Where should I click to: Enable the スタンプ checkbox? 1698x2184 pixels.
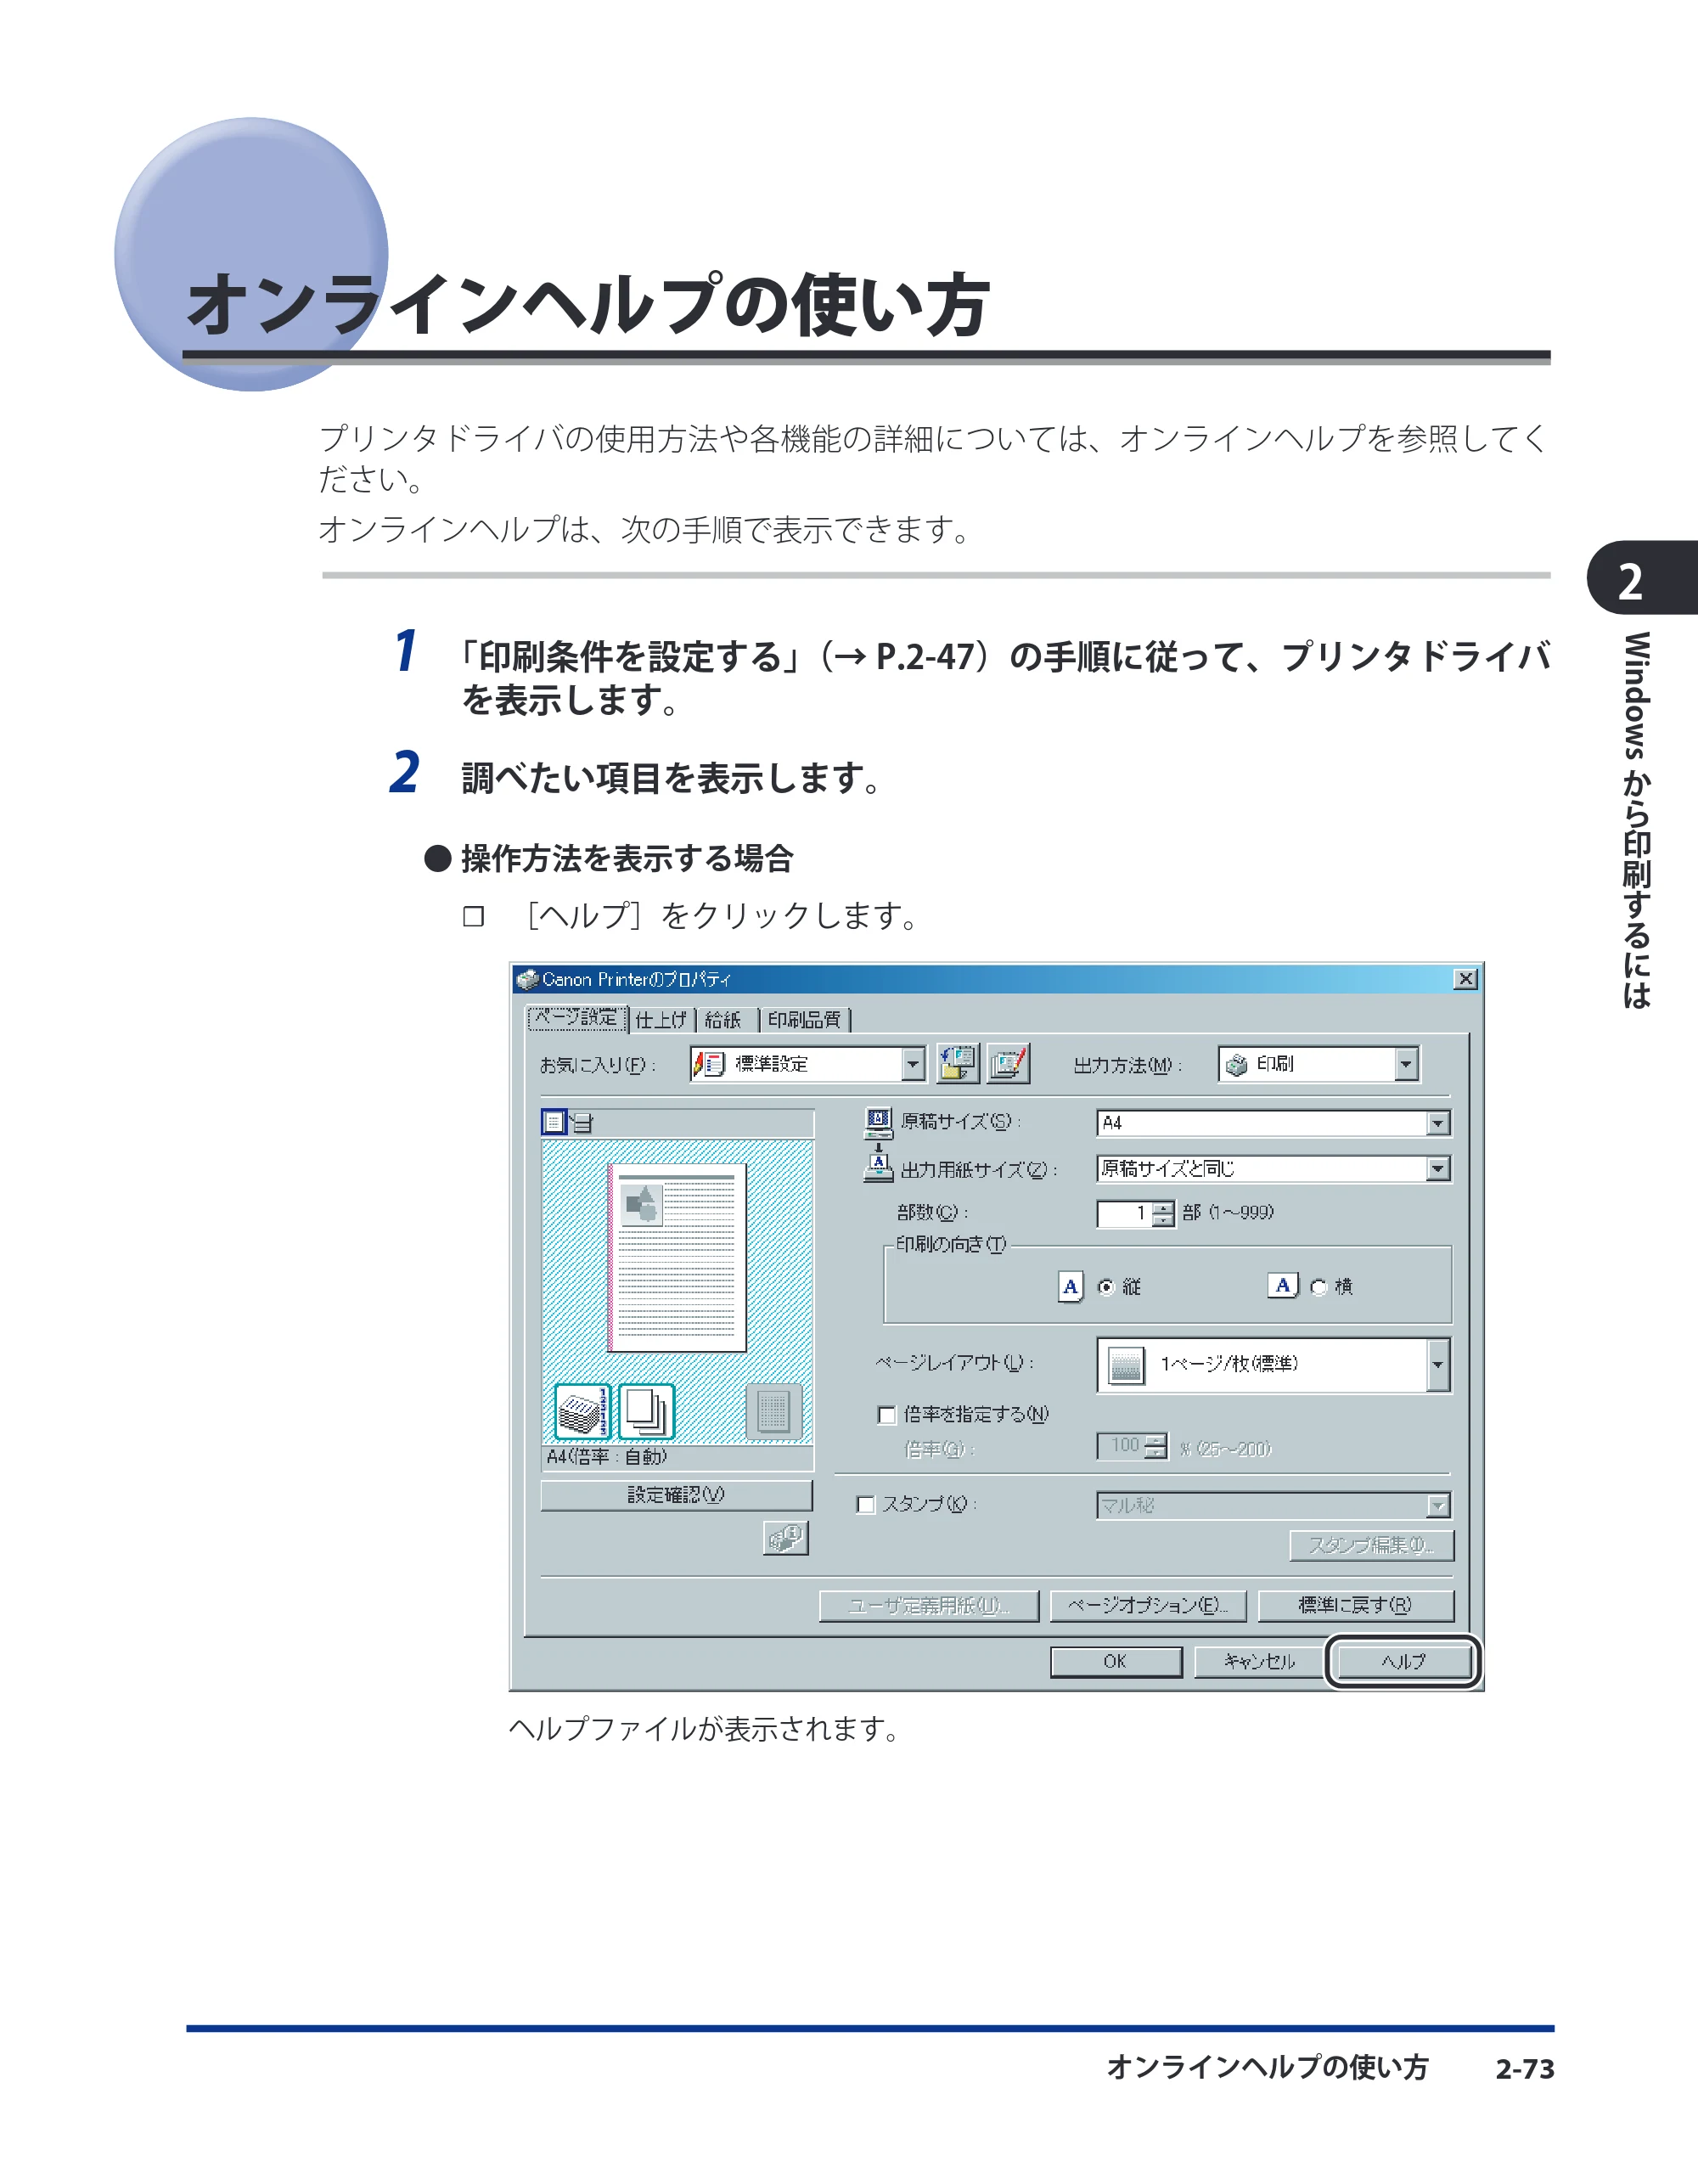pos(866,1505)
